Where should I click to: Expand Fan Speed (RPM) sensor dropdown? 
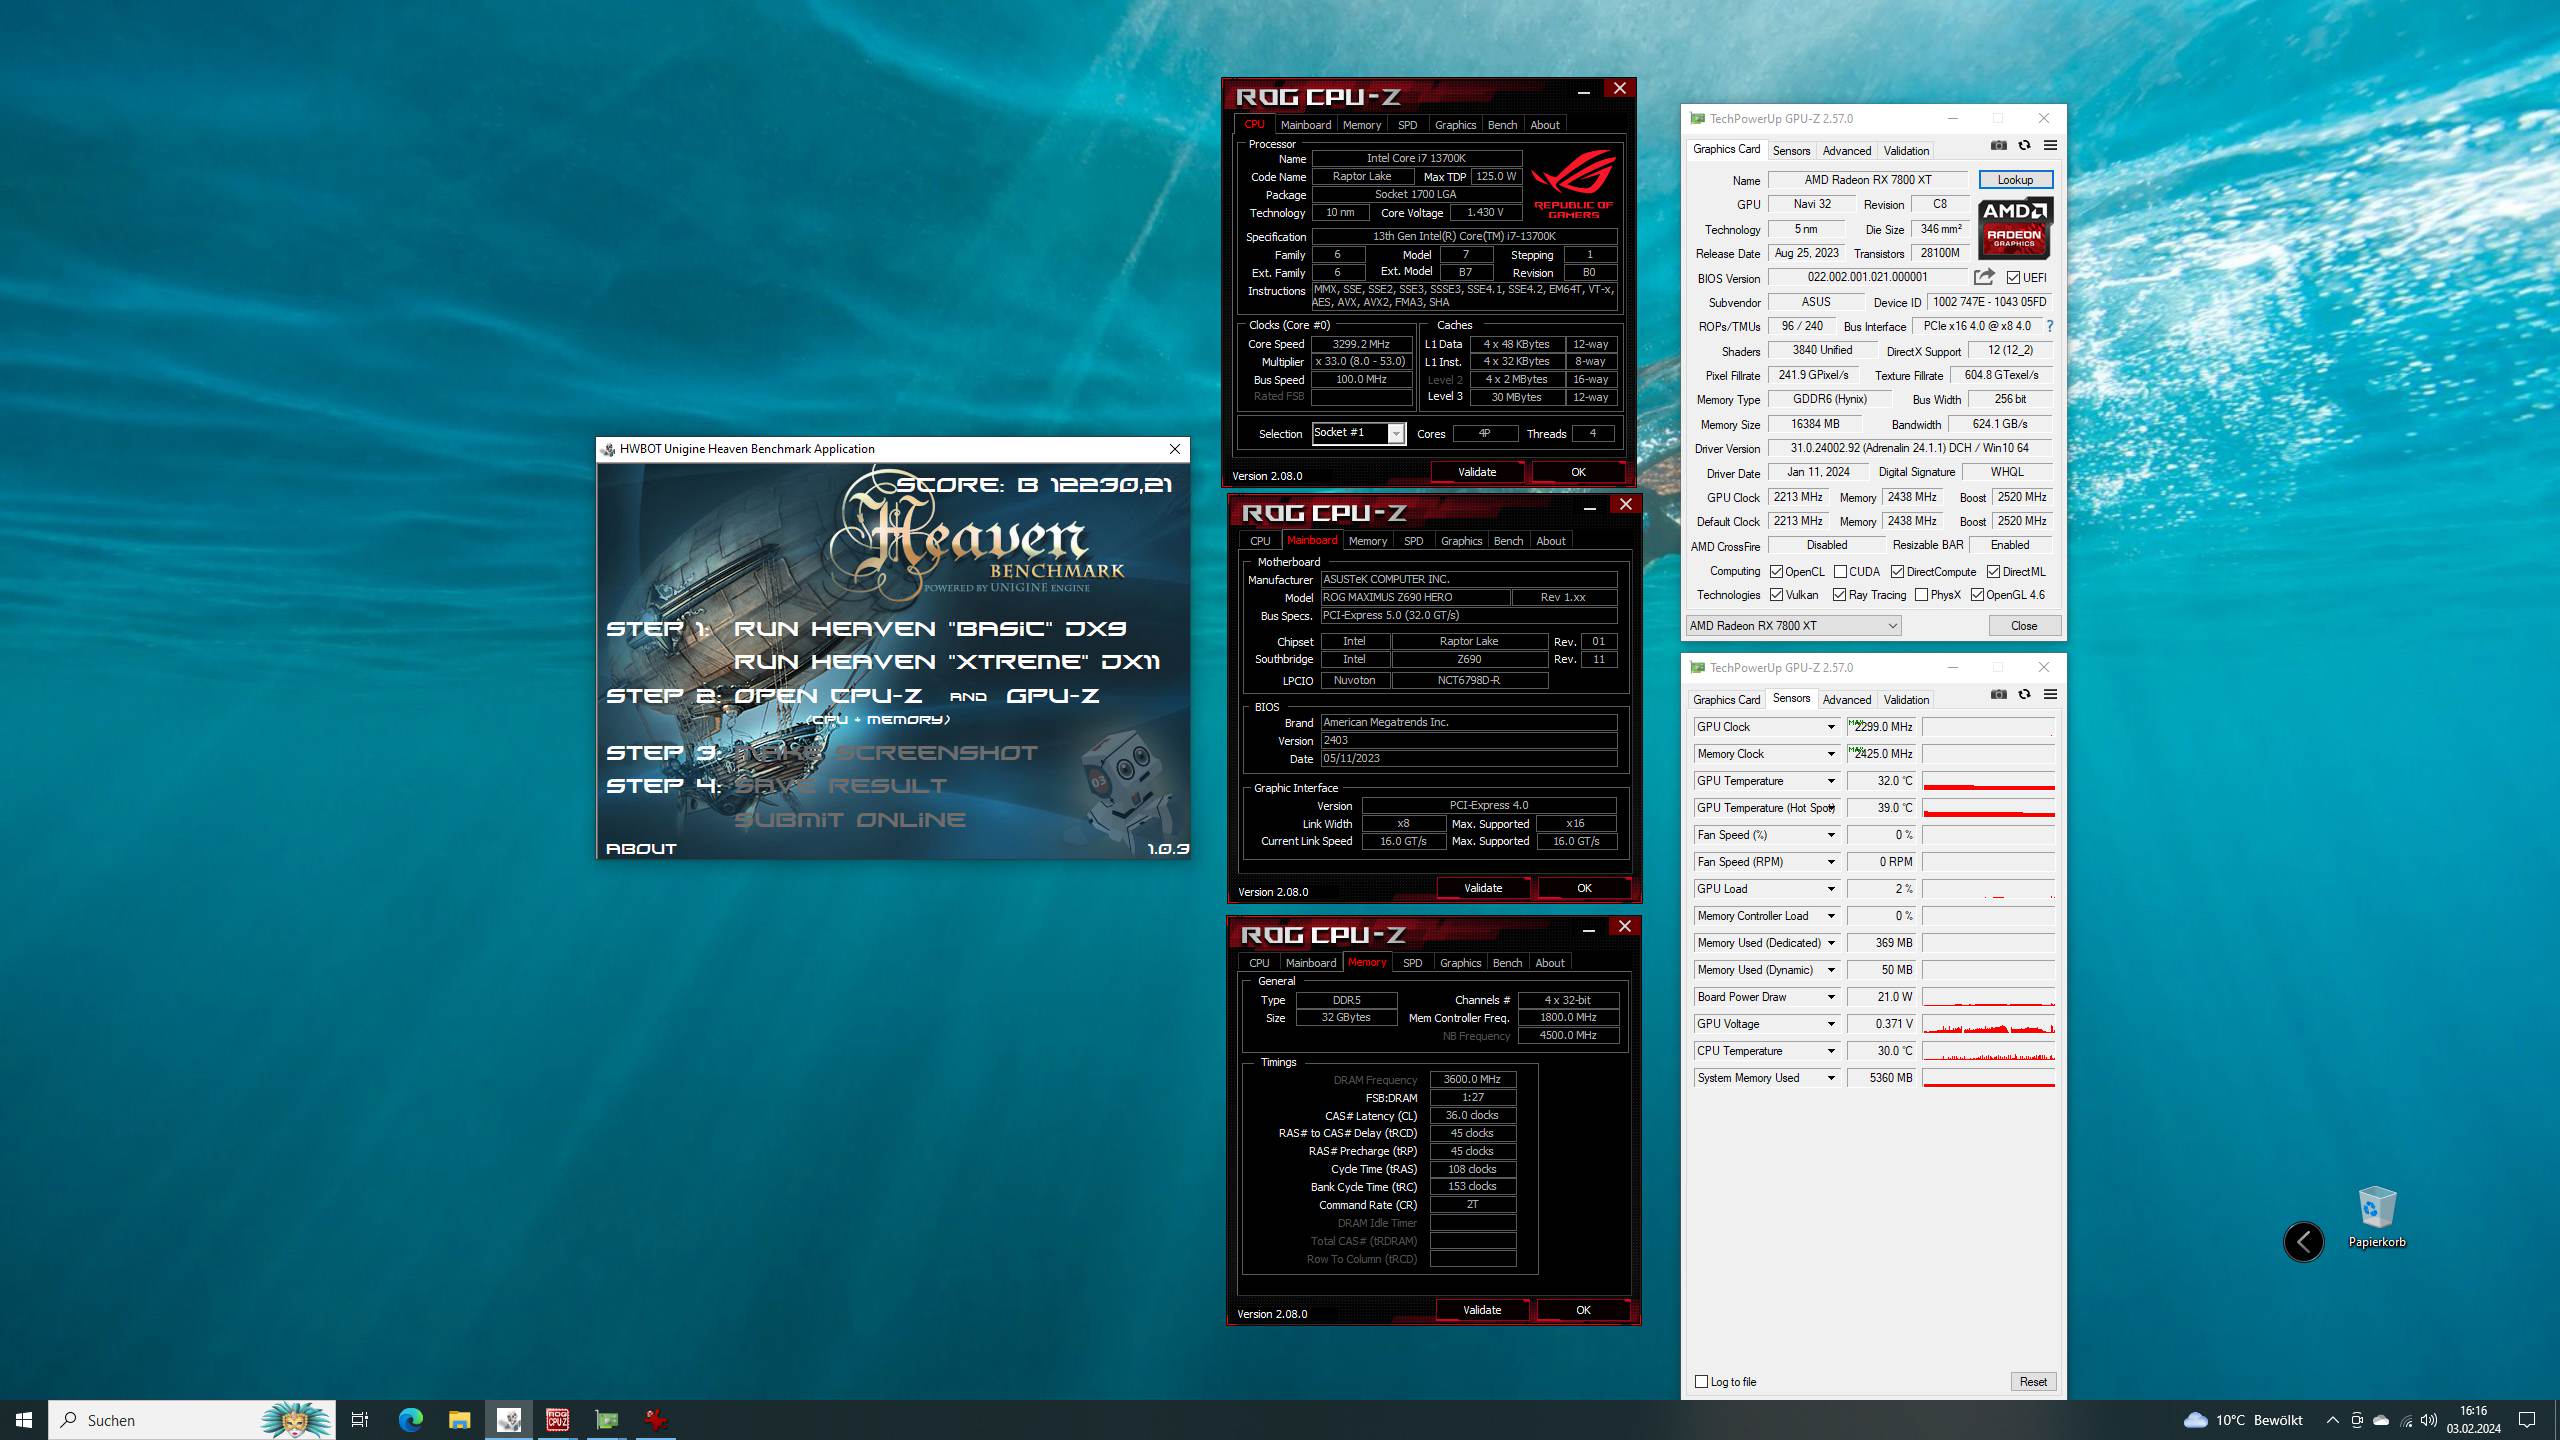pos(1831,862)
